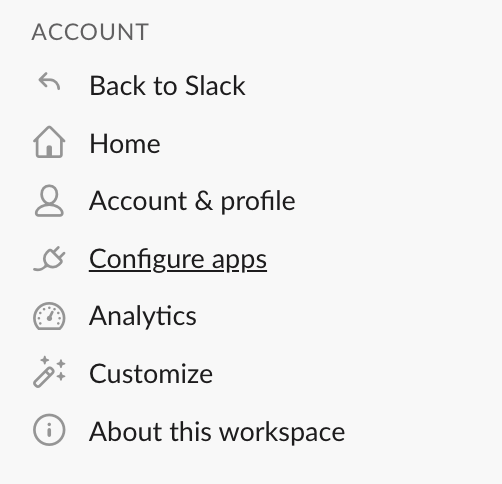Open Account & profile settings
This screenshot has width=502, height=484.
[x=192, y=201]
